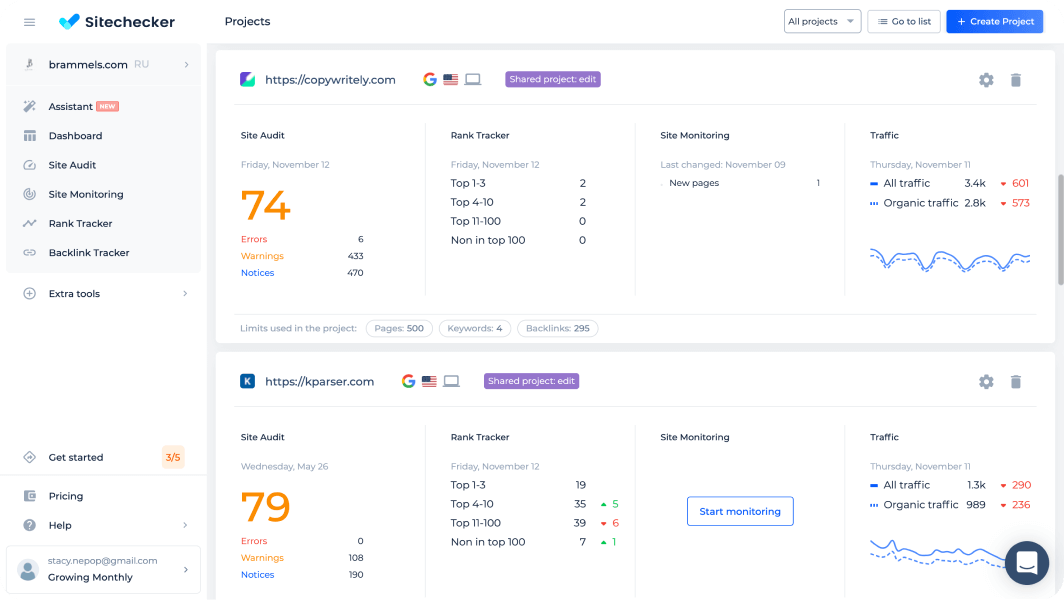Screen dimensions: 1064x600
Task: Click the Pricing wallet icon
Action: pos(29,496)
